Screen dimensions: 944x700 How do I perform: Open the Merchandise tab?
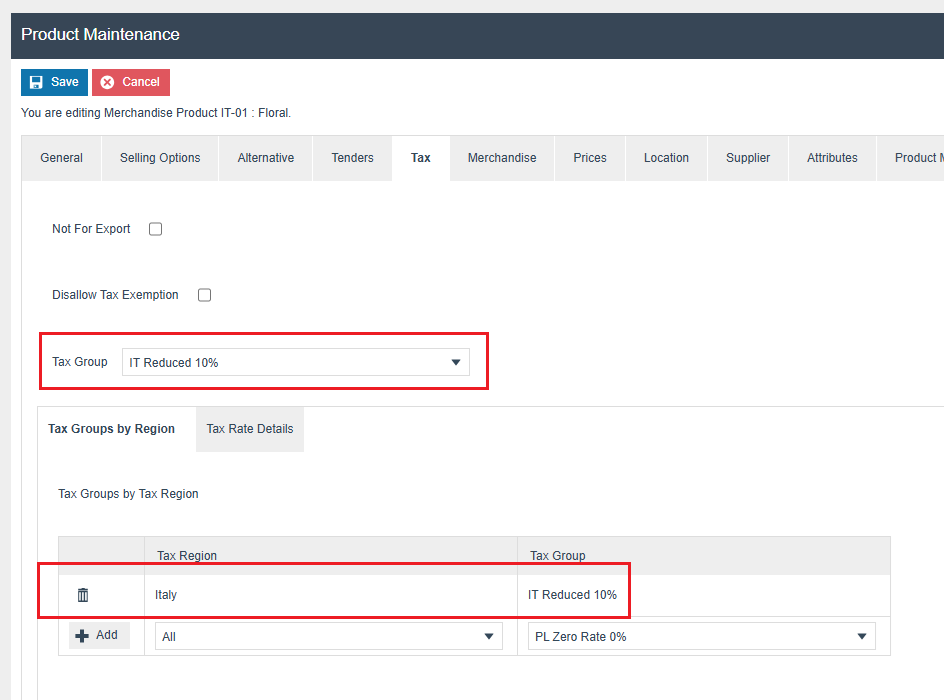[x=502, y=158]
